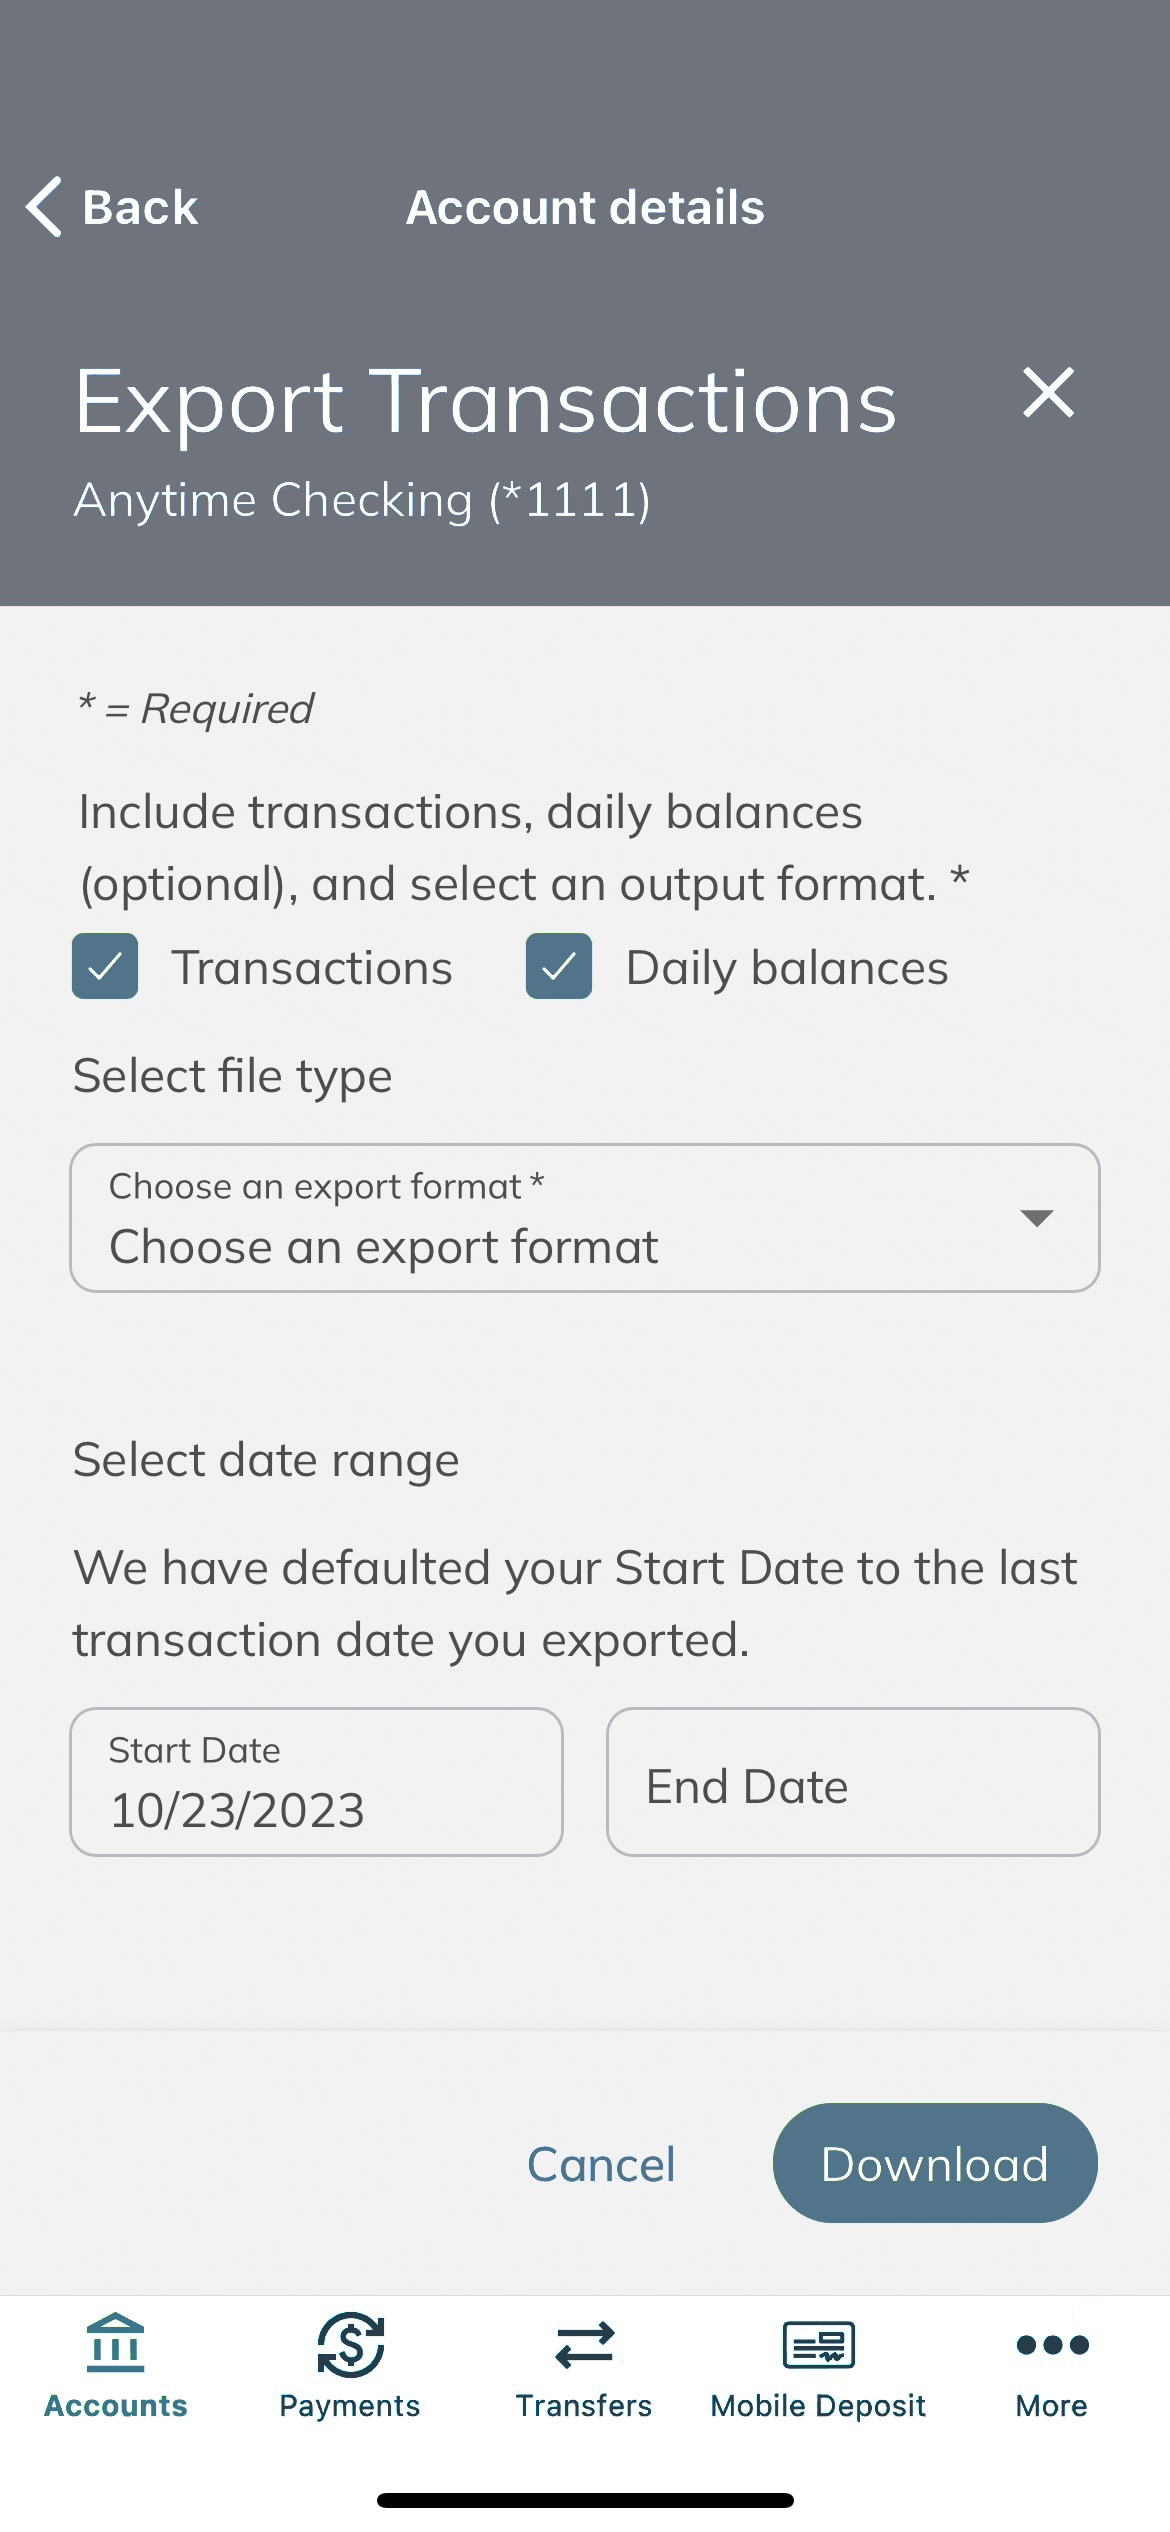Go to the Mobile Deposit tab label
The width and height of the screenshot is (1170, 2532).
pos(818,2405)
